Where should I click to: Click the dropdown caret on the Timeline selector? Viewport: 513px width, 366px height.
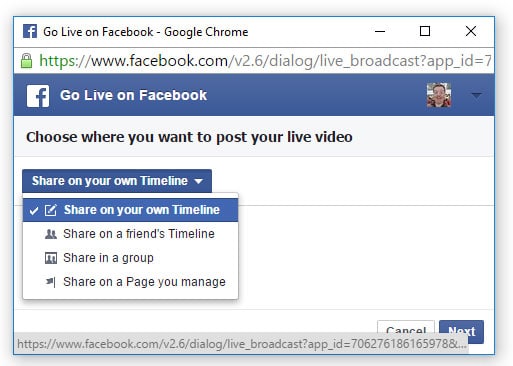click(x=199, y=181)
